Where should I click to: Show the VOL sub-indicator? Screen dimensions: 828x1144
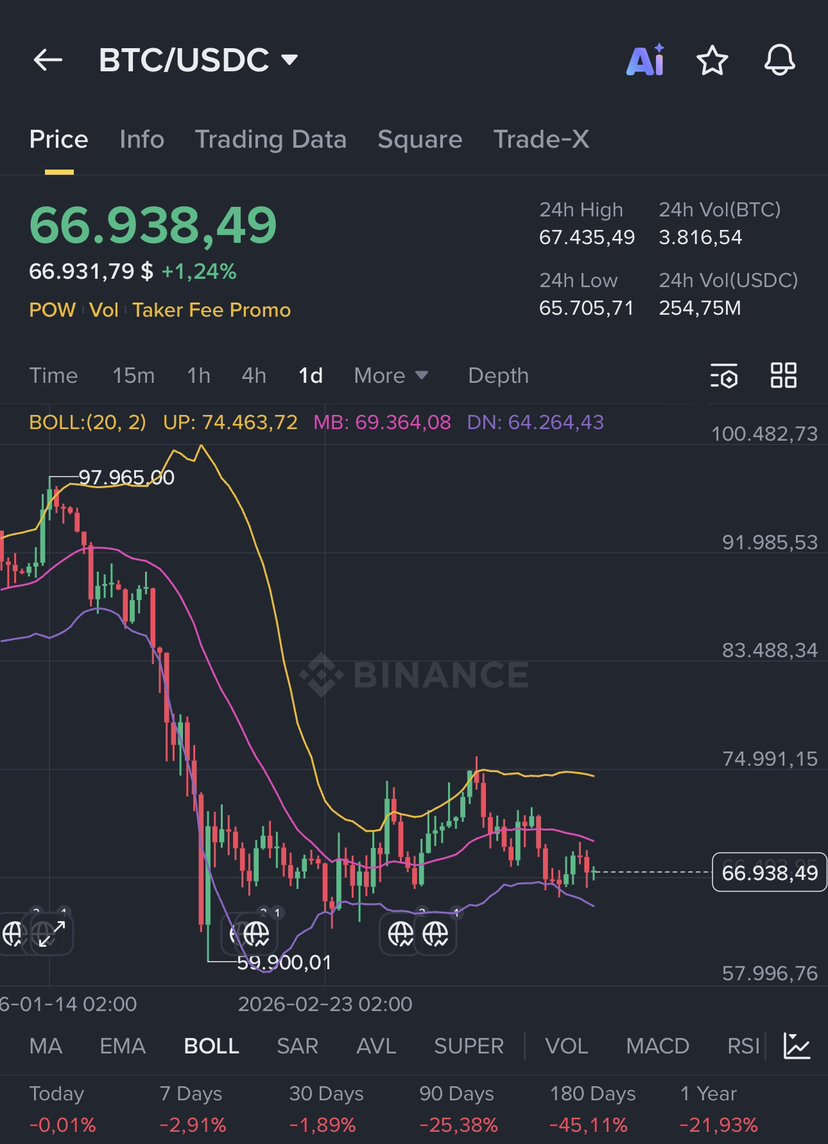[x=567, y=1046]
